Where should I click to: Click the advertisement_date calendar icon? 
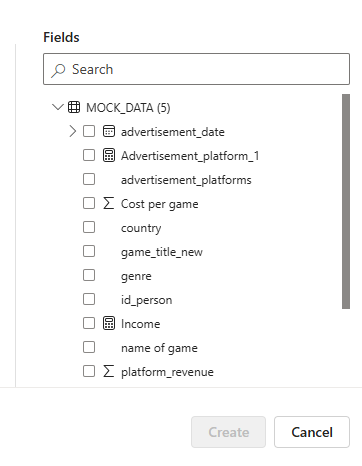[109, 131]
